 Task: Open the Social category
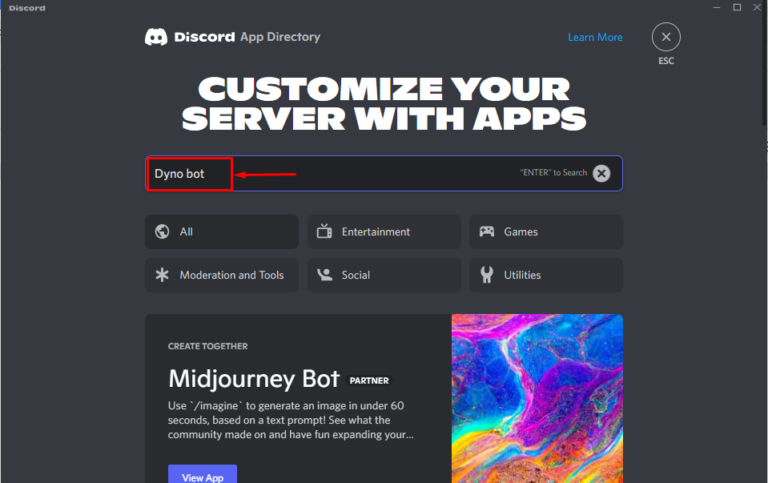click(x=384, y=275)
